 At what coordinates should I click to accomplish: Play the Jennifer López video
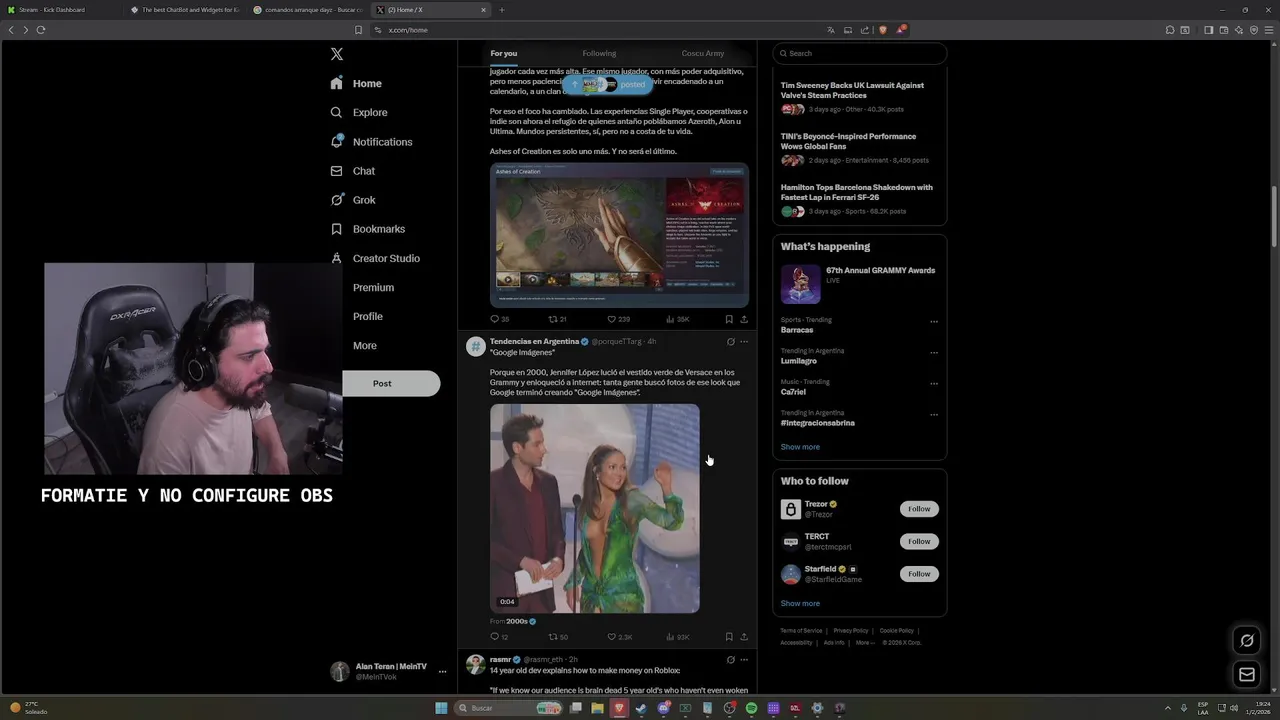point(595,509)
